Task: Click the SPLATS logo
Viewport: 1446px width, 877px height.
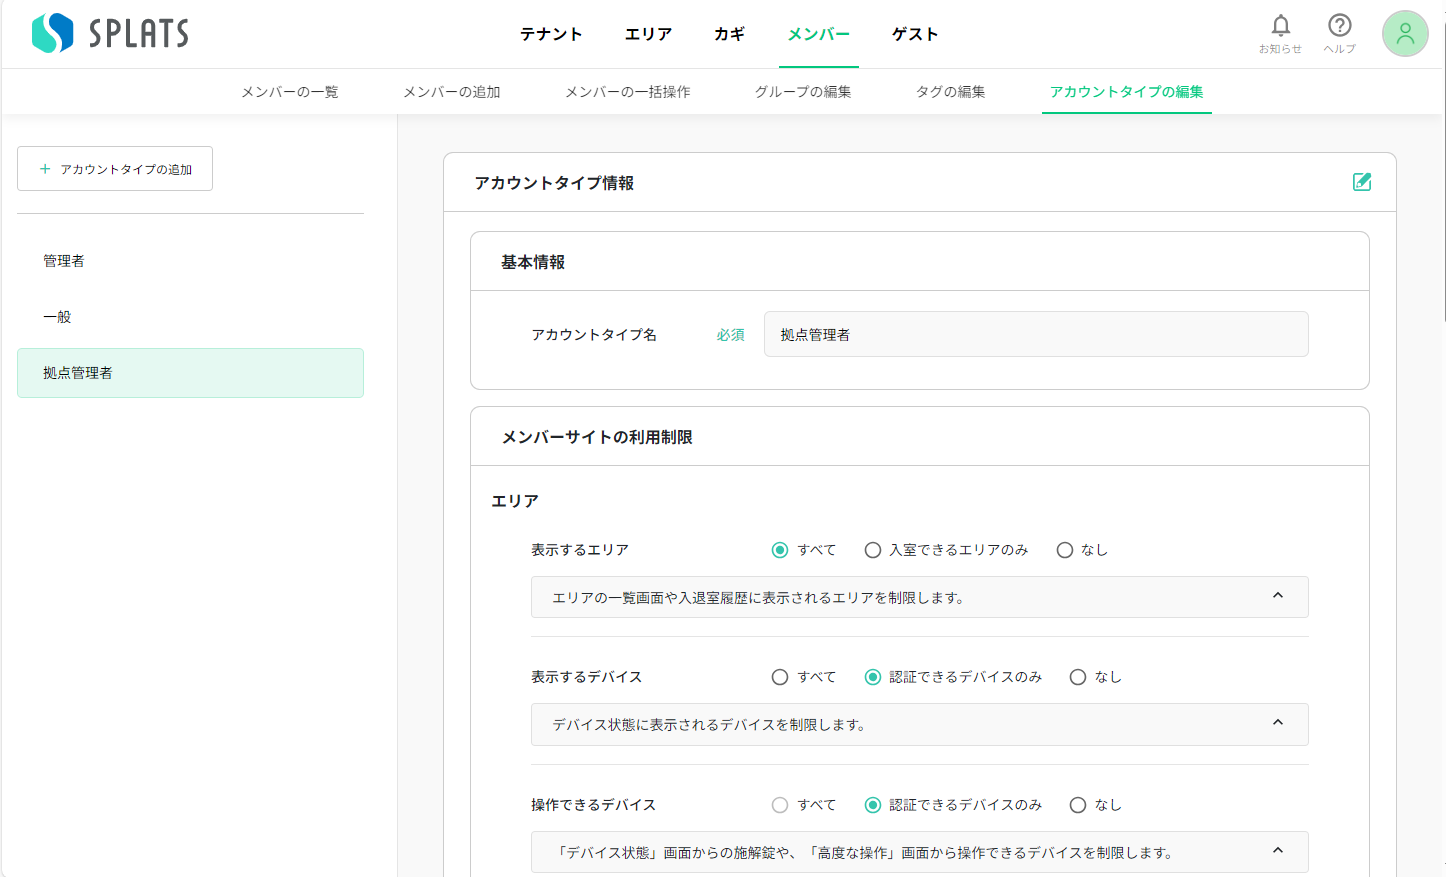Action: pos(110,33)
